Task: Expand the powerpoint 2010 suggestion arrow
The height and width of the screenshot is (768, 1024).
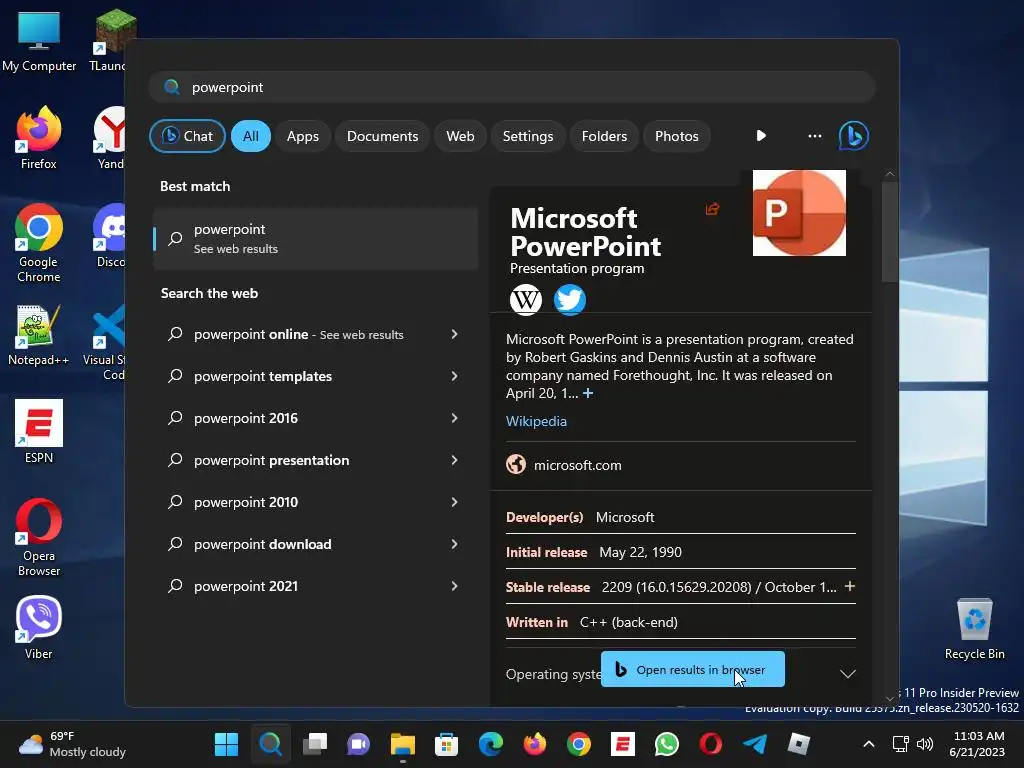Action: click(455, 502)
